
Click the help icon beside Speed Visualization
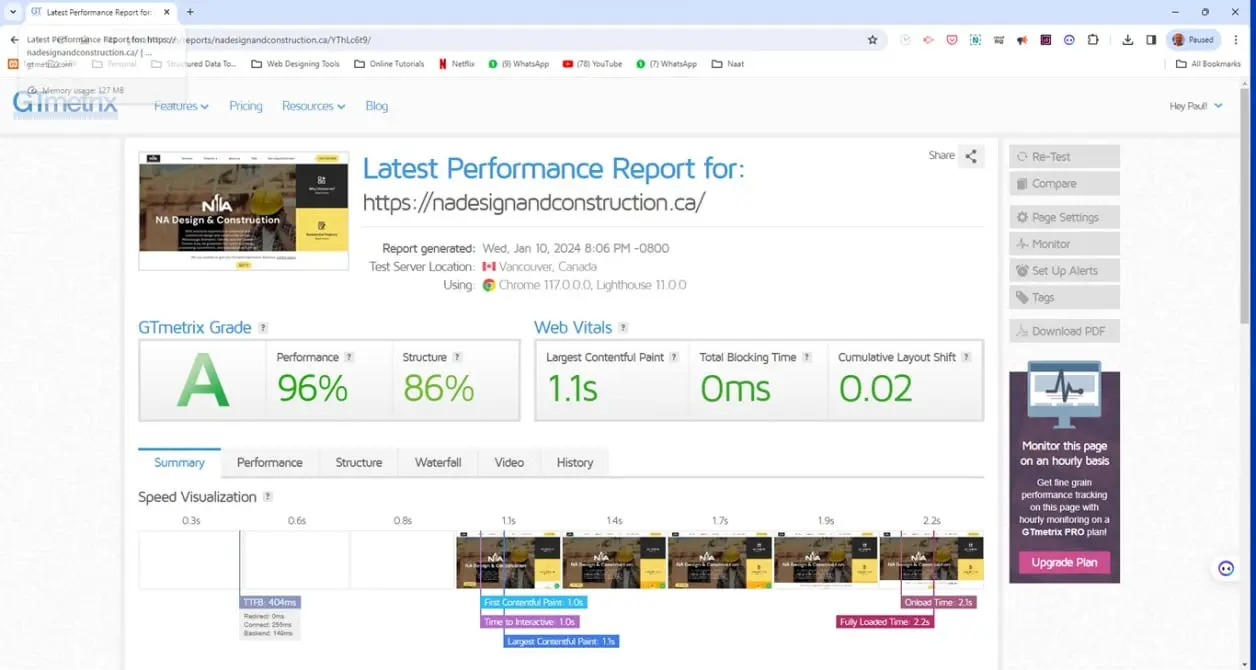[267, 497]
